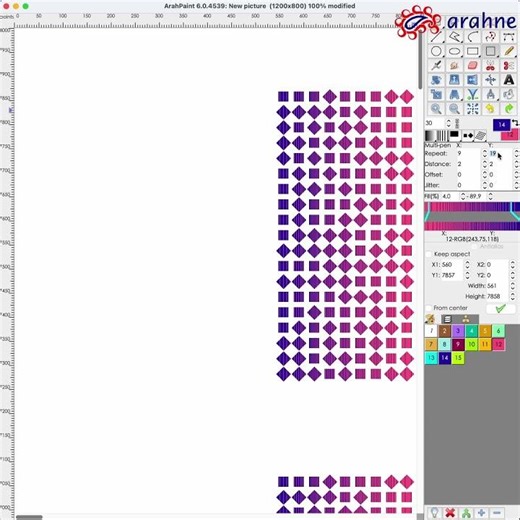Image resolution: width=520 pixels, height=520 pixels.
Task: Add a color with the blue plus button
Action: point(481,513)
